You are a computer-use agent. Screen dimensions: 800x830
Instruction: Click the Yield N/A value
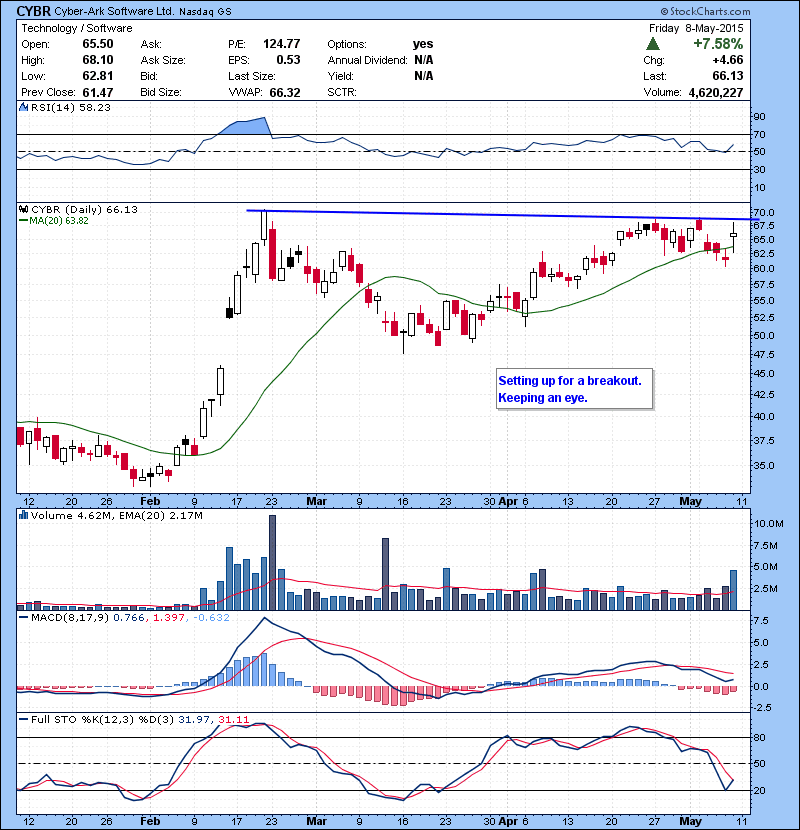(424, 76)
